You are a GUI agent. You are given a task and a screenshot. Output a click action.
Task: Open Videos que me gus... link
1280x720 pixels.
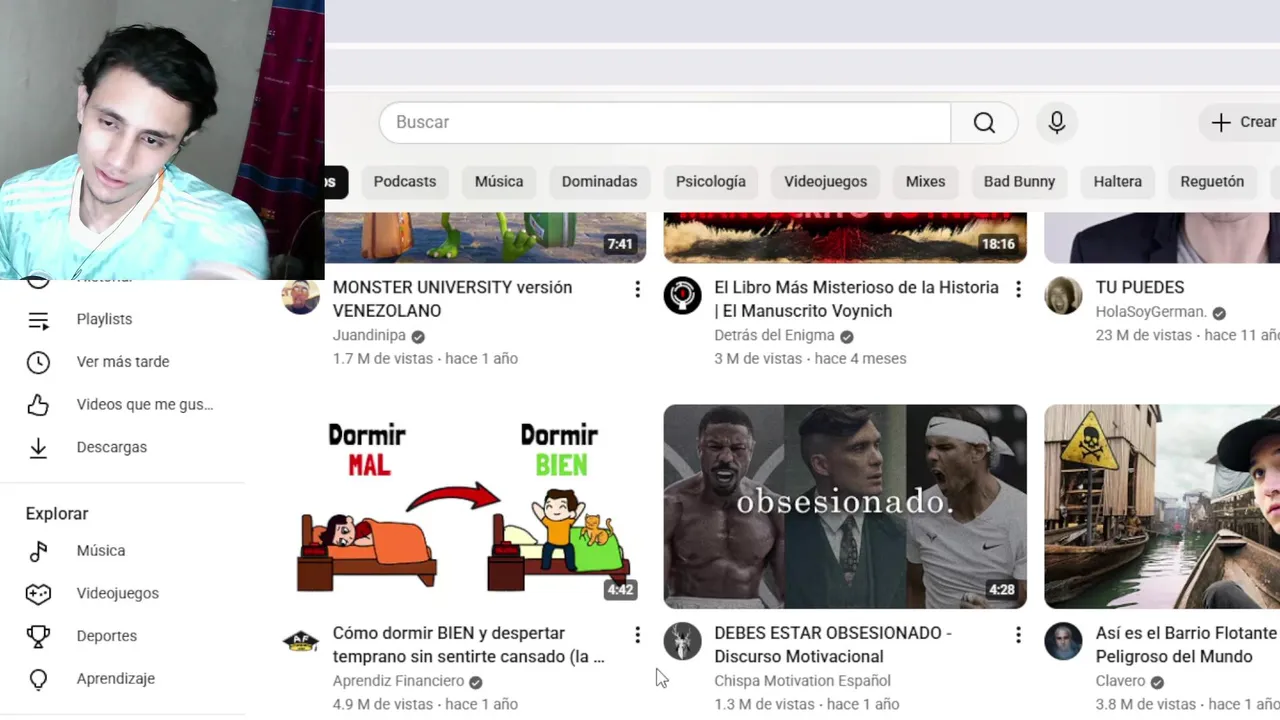(x=145, y=405)
